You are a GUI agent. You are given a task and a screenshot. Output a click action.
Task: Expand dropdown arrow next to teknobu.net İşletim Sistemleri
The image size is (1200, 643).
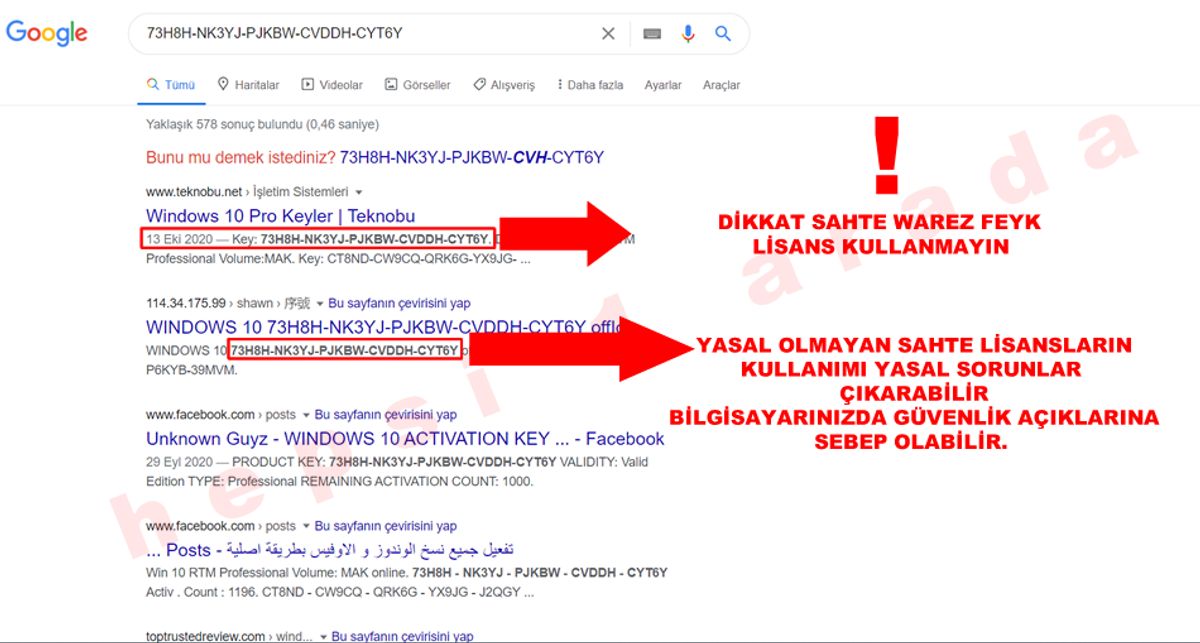359,192
